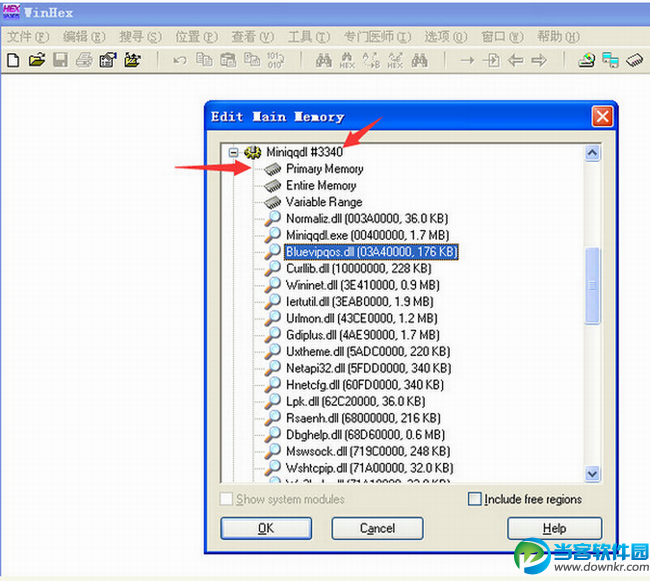Select Uxtheme.dll module entry
The width and height of the screenshot is (650, 581).
click(368, 351)
